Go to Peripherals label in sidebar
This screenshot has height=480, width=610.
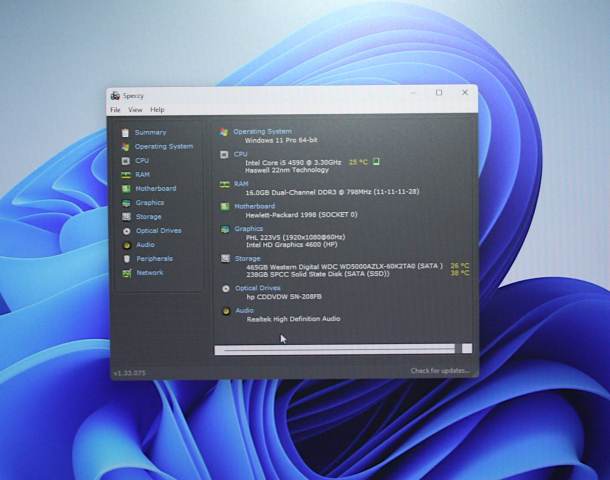(154, 259)
